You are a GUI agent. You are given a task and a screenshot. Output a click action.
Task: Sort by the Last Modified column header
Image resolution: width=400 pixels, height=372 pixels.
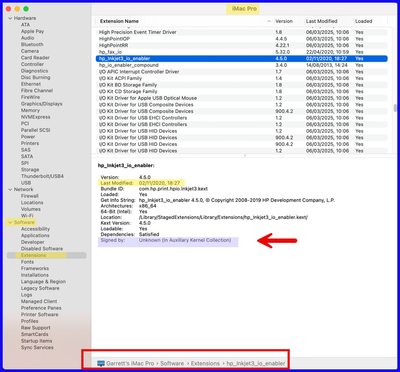(x=322, y=21)
